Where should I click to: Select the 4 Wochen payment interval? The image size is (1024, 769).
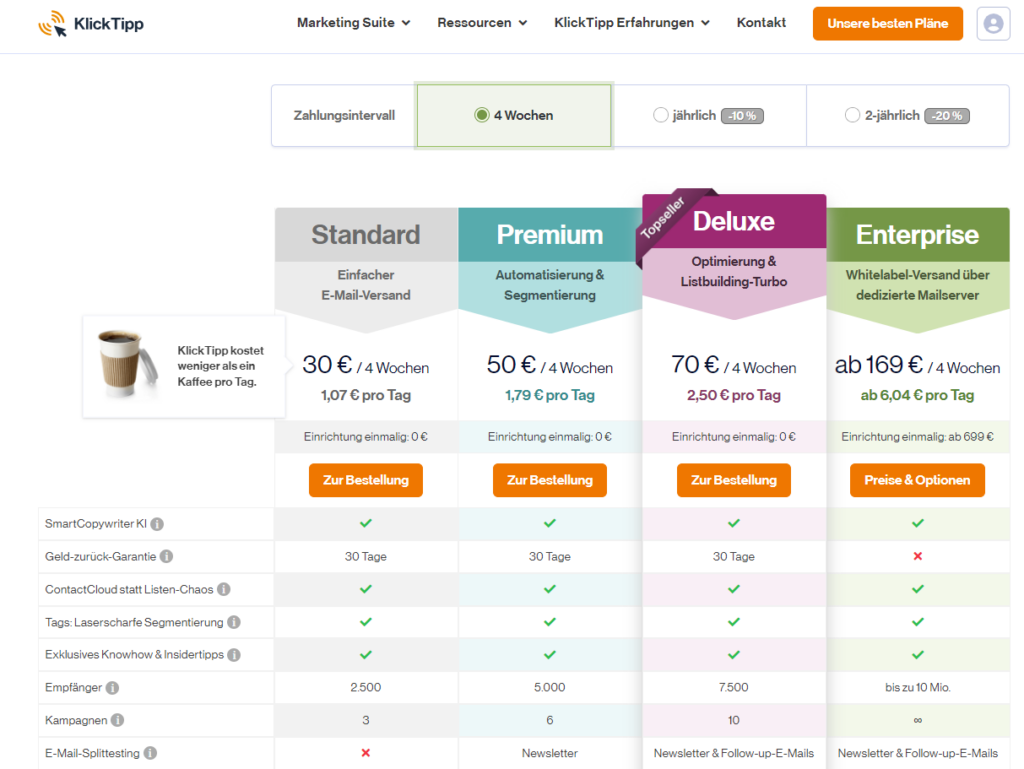click(x=514, y=116)
